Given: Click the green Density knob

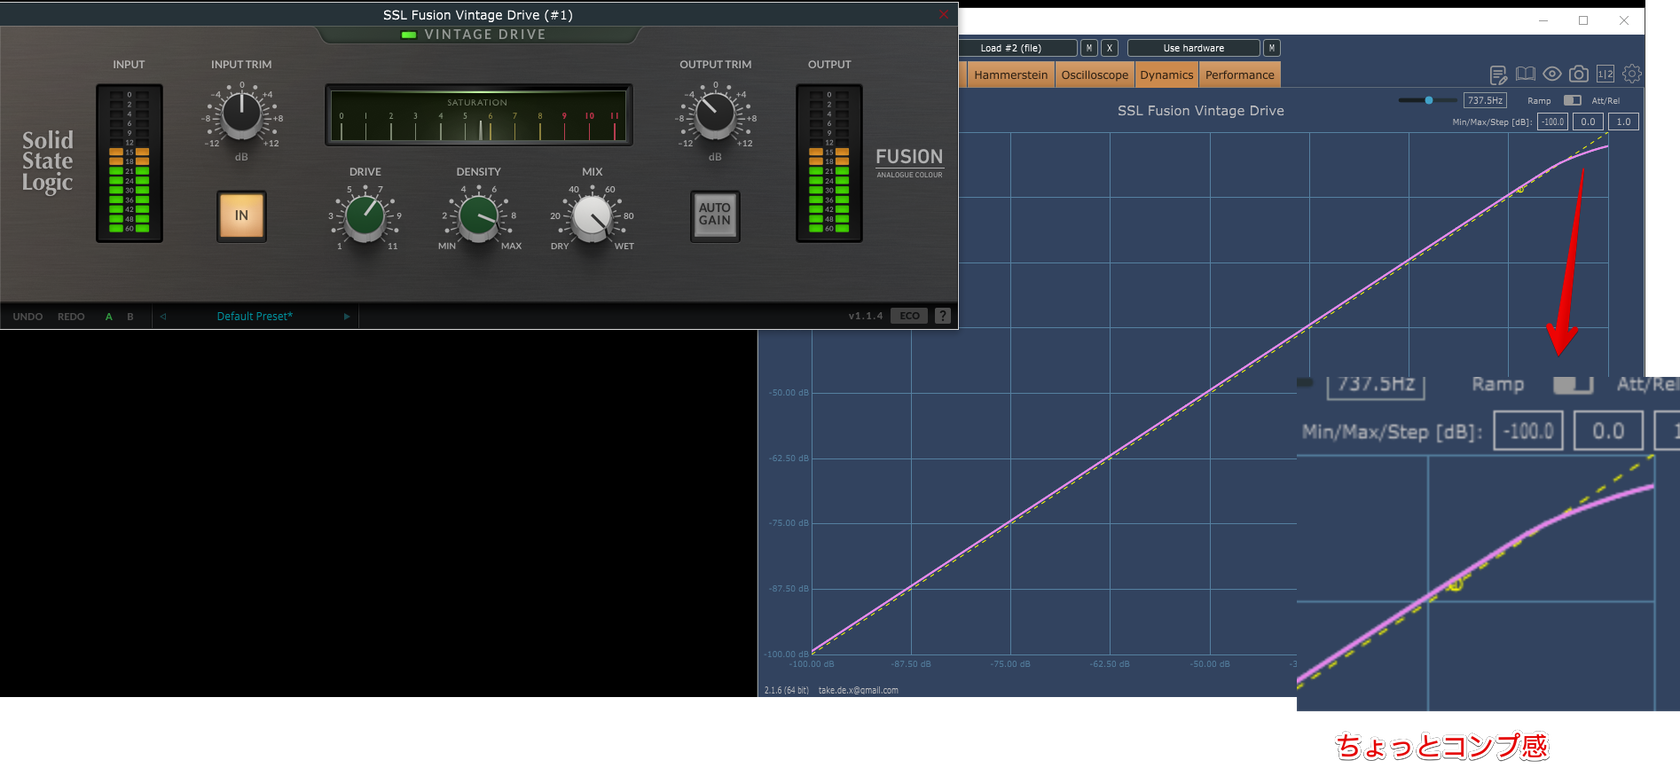Looking at the screenshot, I should (479, 216).
